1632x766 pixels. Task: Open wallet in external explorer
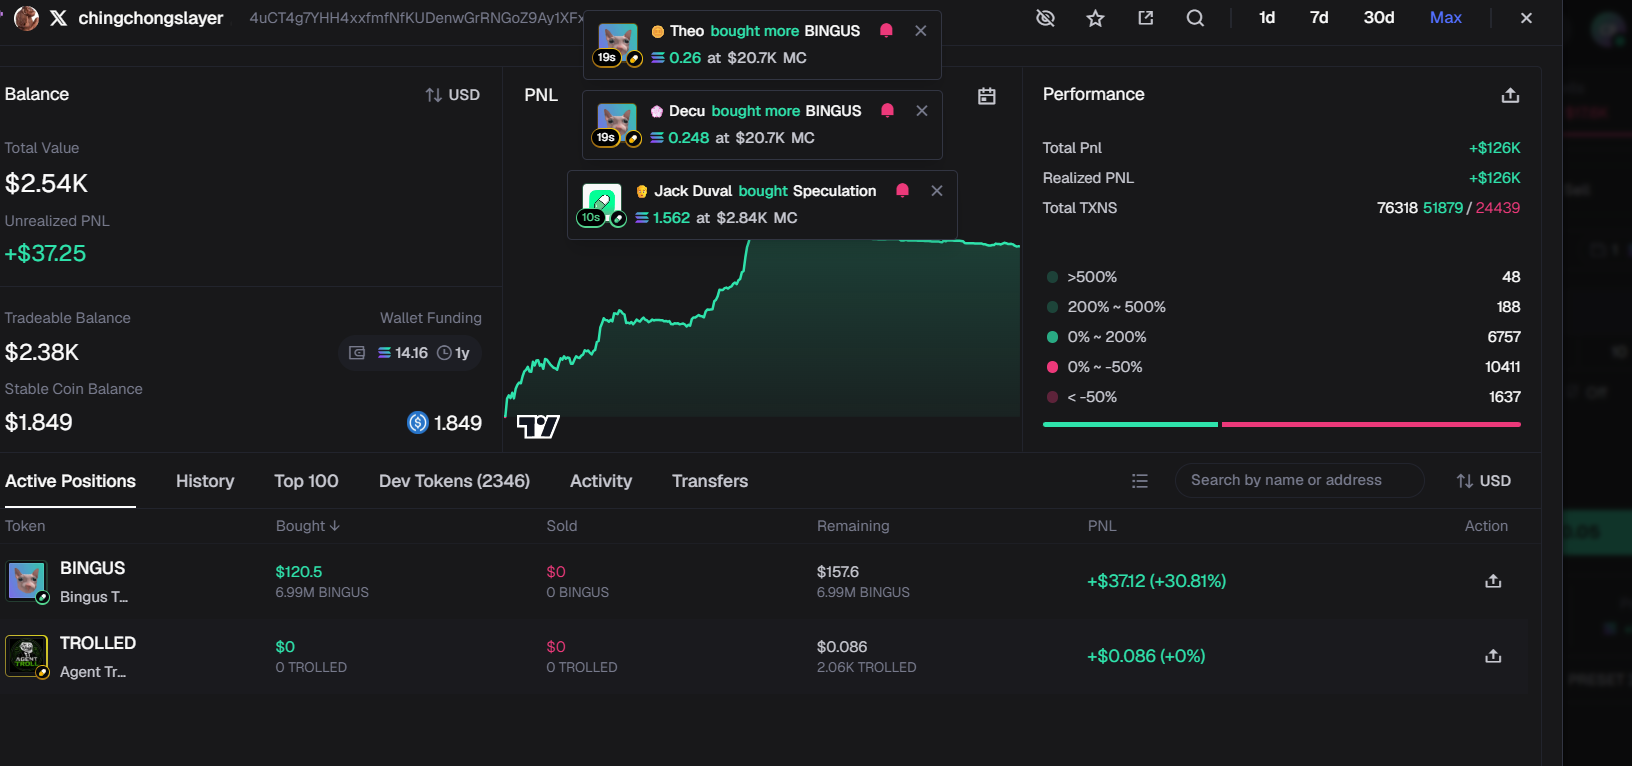[x=1145, y=18]
